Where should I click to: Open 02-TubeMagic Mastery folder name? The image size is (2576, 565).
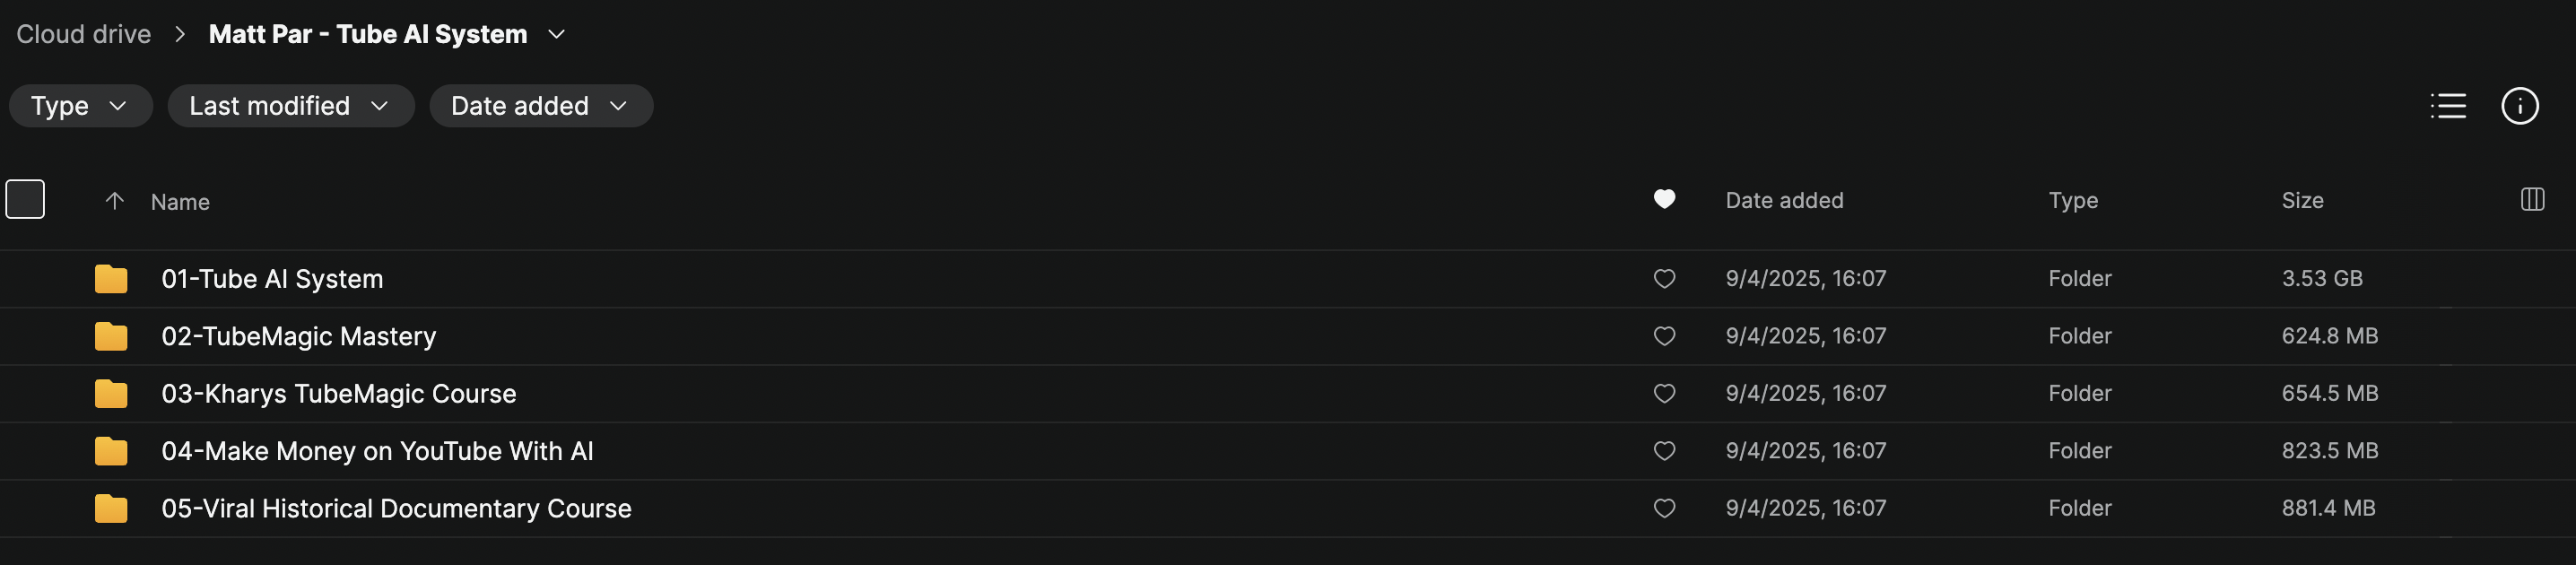click(298, 336)
